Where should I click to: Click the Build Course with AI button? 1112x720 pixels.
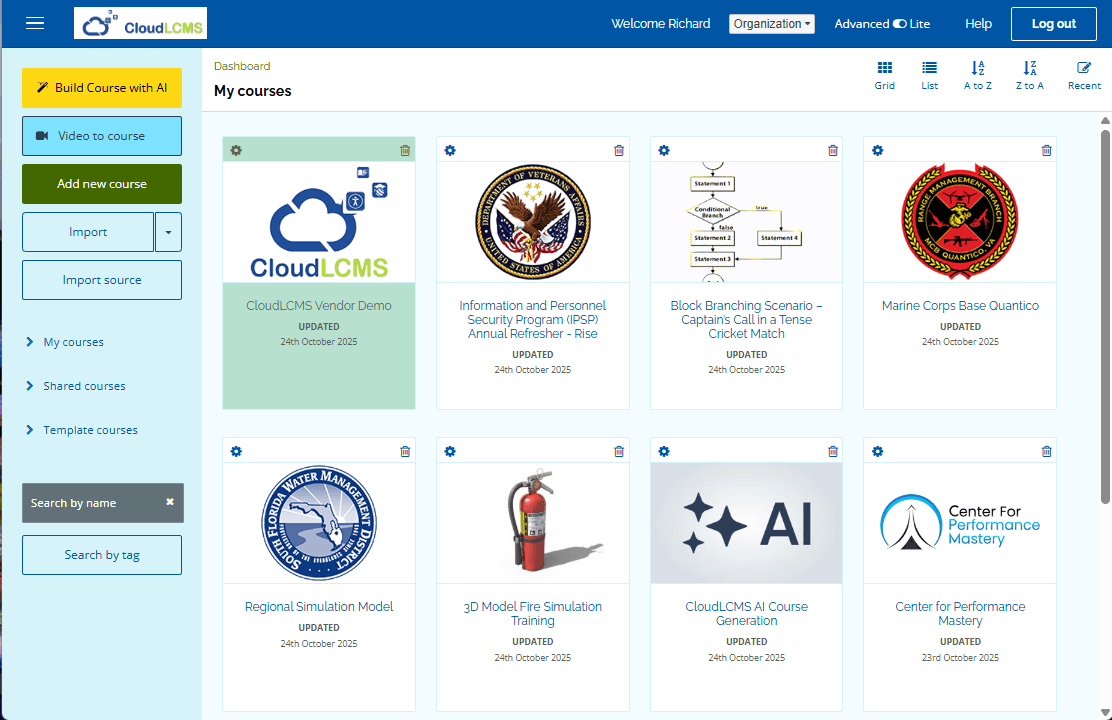[x=101, y=87]
